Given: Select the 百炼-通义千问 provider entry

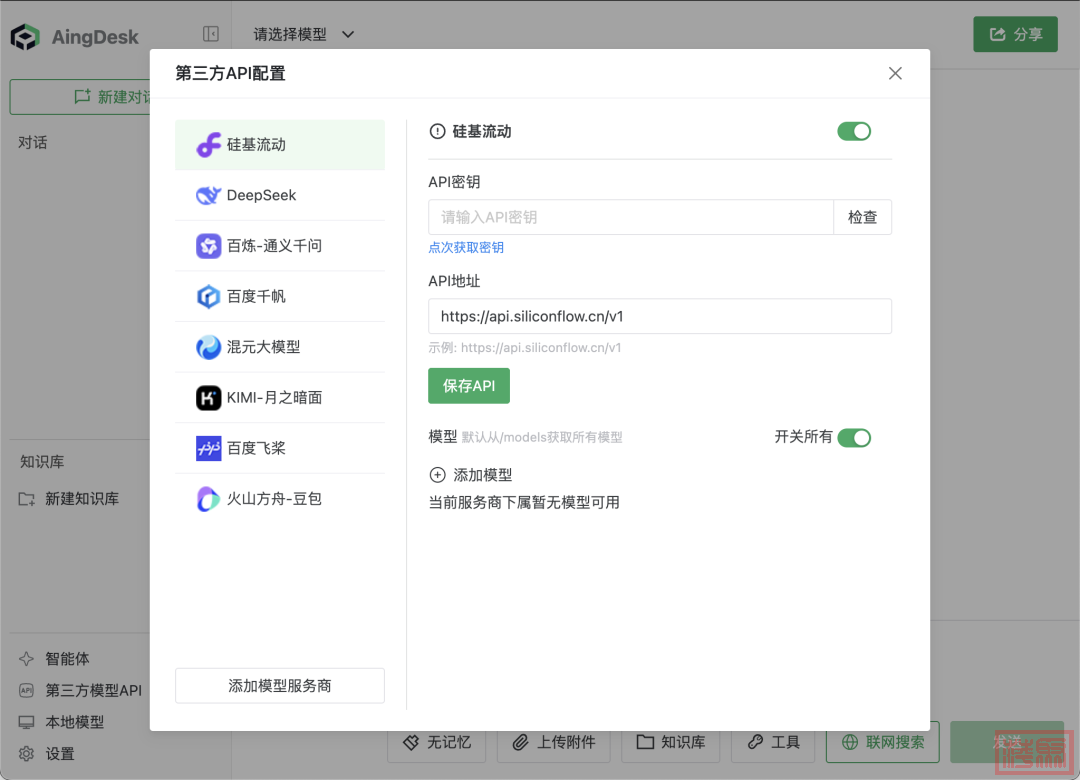Looking at the screenshot, I should pyautogui.click(x=280, y=246).
